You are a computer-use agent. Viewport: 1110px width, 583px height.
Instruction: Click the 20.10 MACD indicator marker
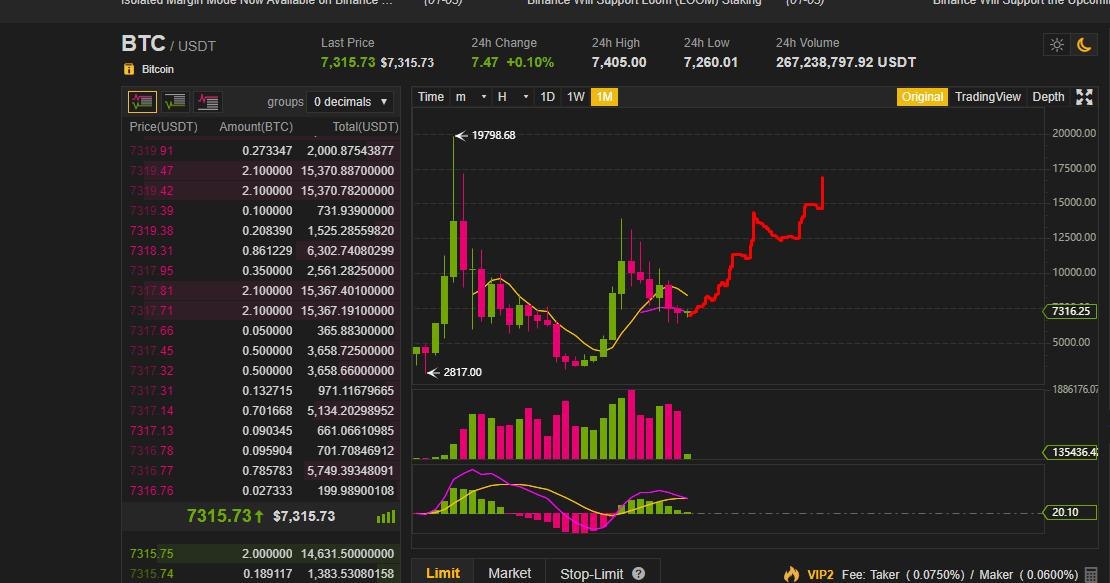tap(1070, 512)
